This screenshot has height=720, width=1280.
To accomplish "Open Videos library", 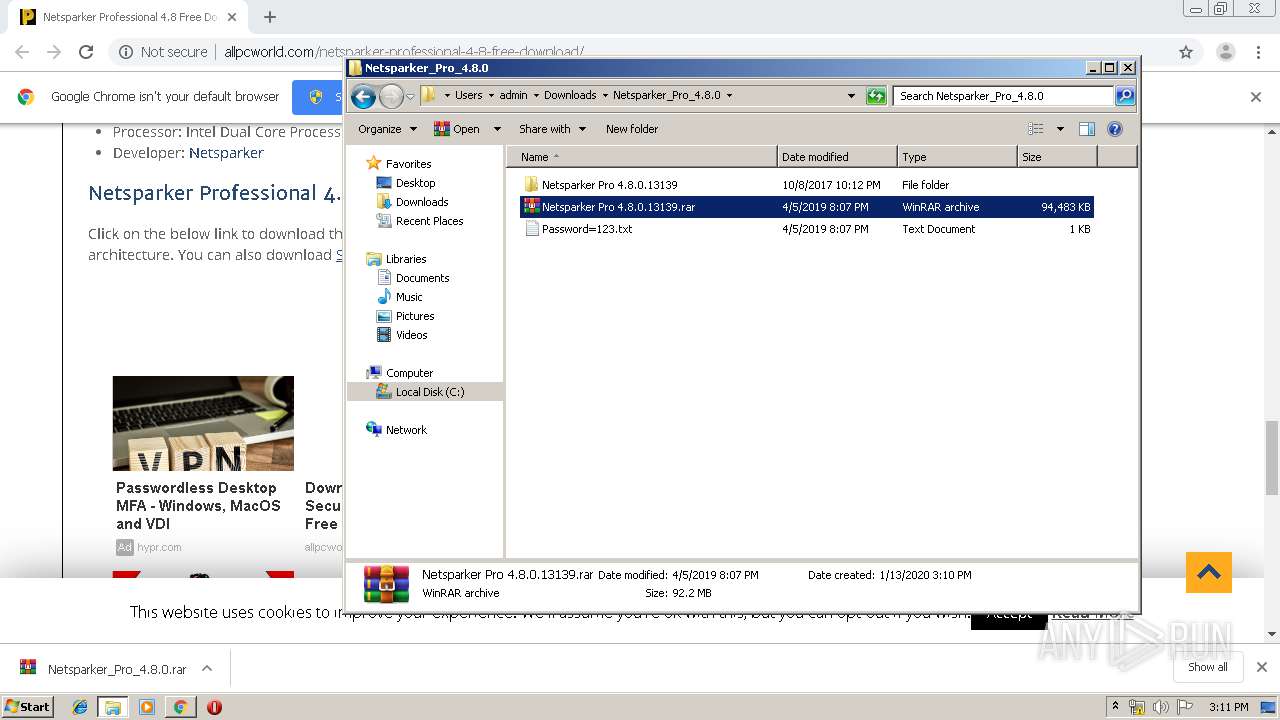I will (411, 335).
